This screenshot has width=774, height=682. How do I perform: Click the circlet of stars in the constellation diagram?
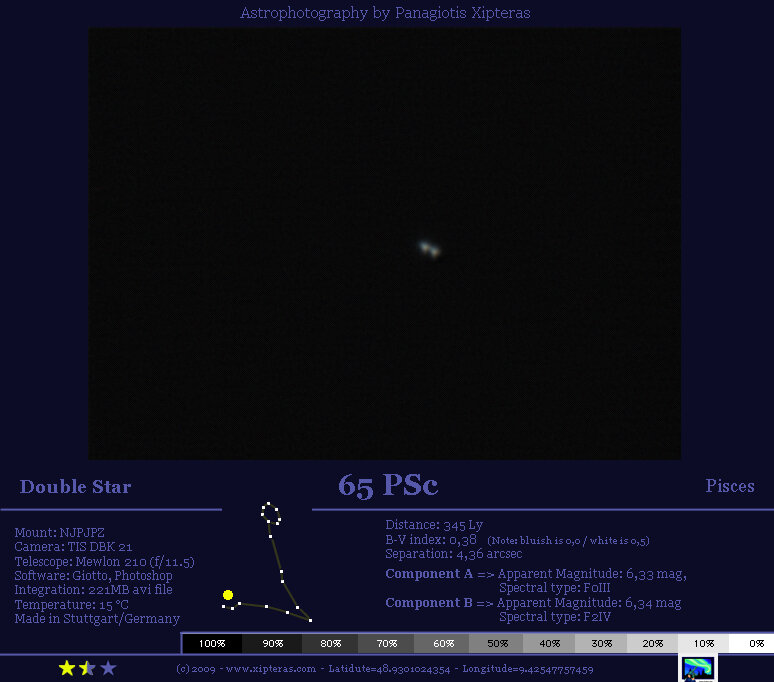tap(271, 513)
